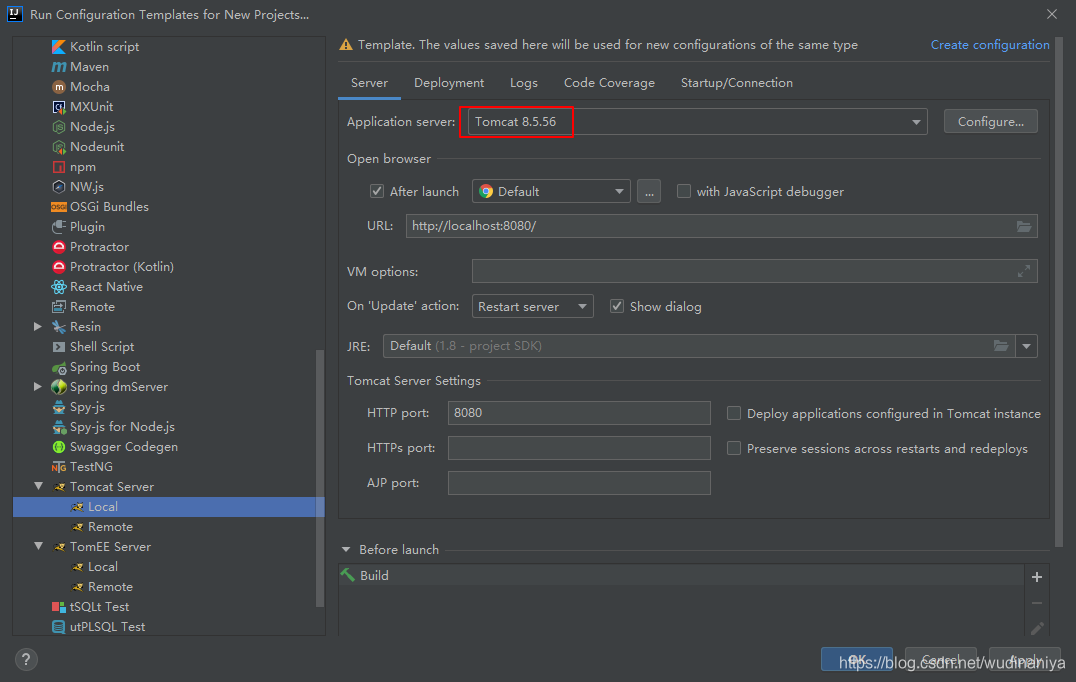Select the Nodeunit icon
This screenshot has height=682, width=1076.
59,147
